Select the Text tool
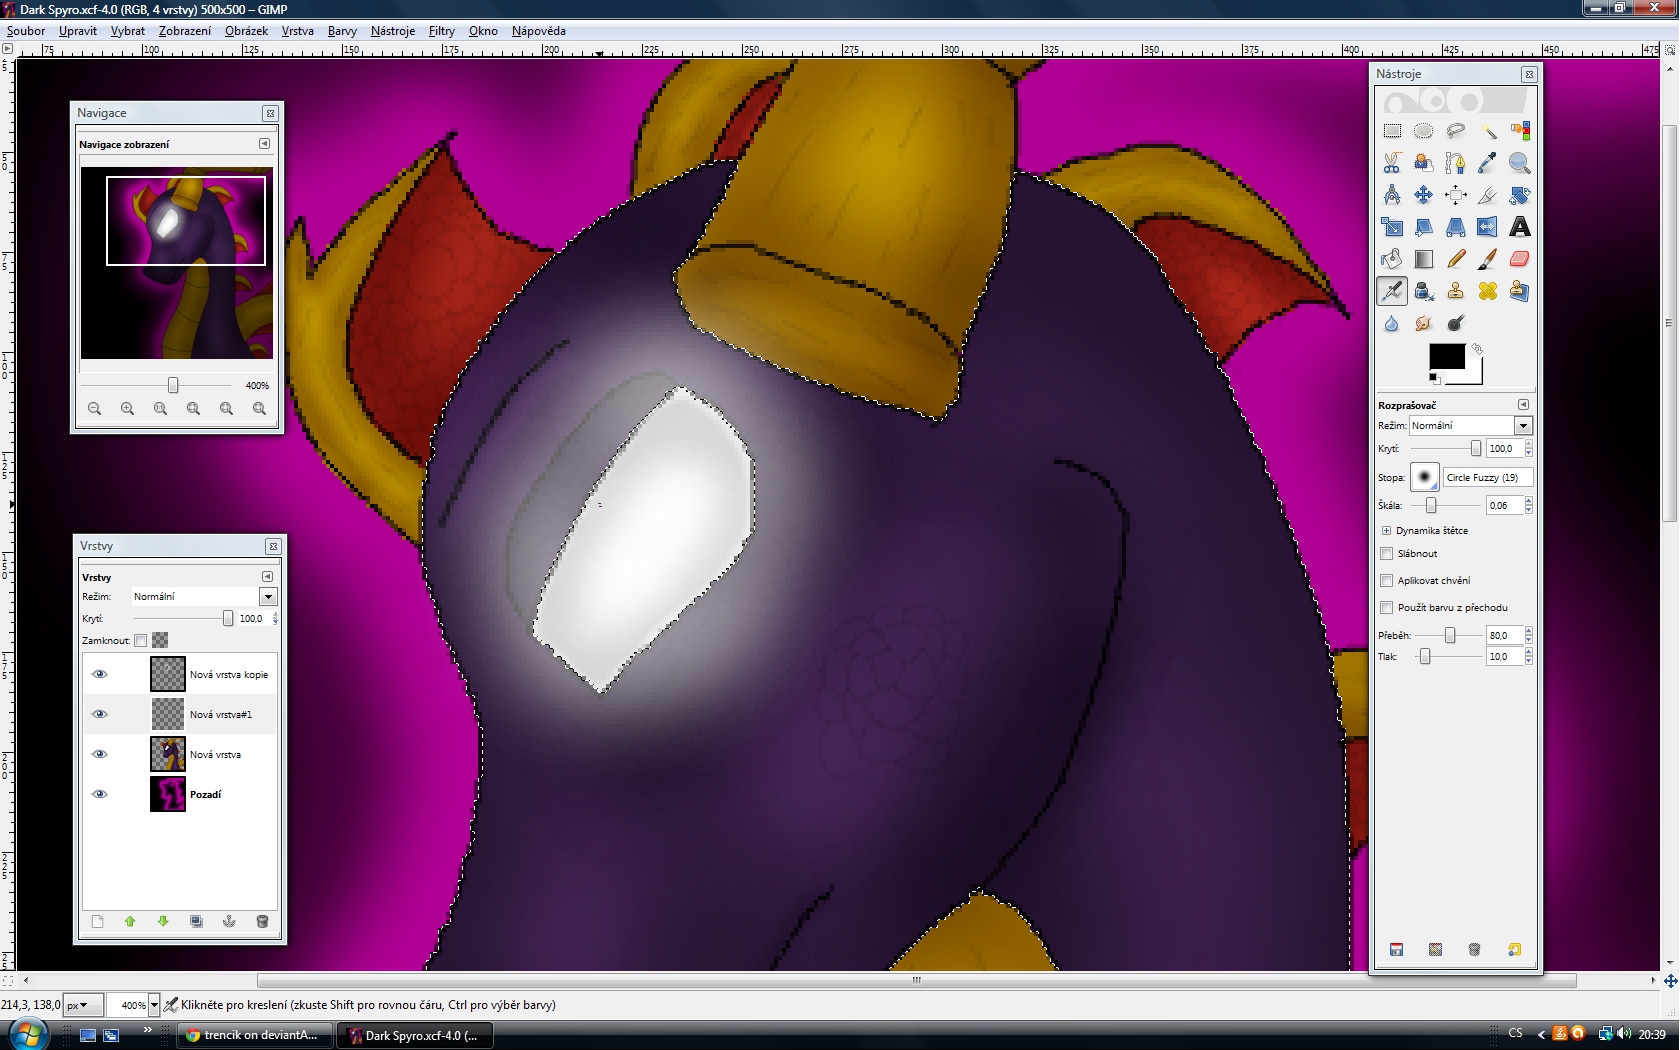 point(1520,227)
